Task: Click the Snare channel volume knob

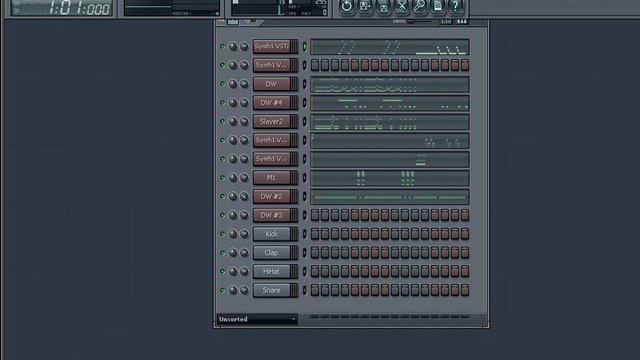Action: pyautogui.click(x=244, y=290)
